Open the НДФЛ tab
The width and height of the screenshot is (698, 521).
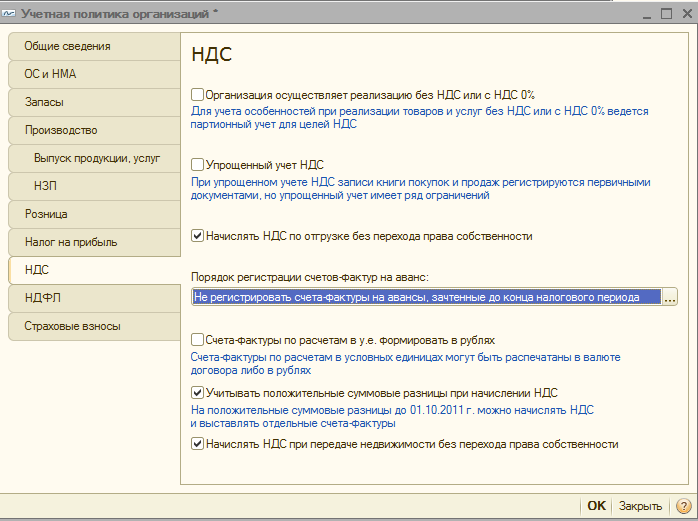pyautogui.click(x=94, y=298)
